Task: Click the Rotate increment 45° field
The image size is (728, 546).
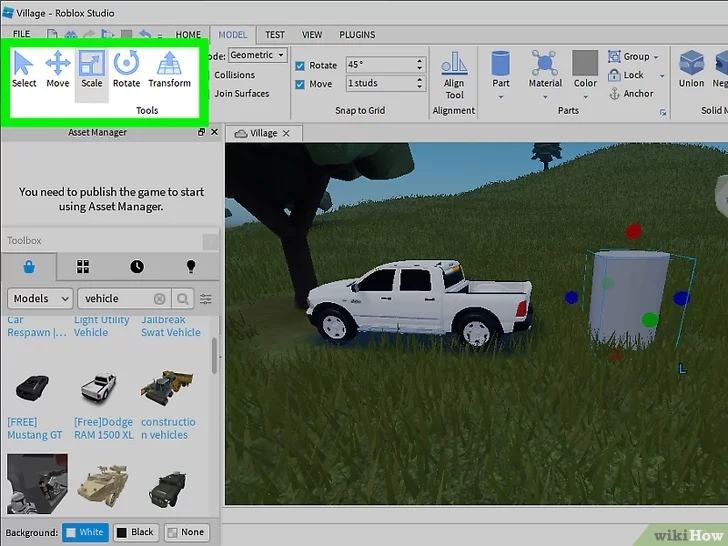Action: [x=385, y=65]
